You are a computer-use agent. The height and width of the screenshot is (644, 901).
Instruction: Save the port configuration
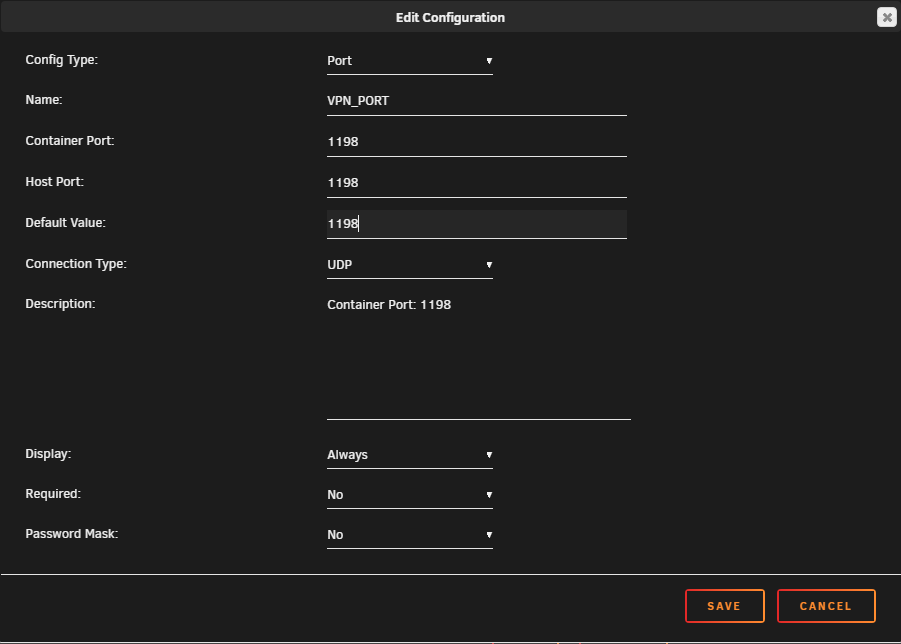725,606
